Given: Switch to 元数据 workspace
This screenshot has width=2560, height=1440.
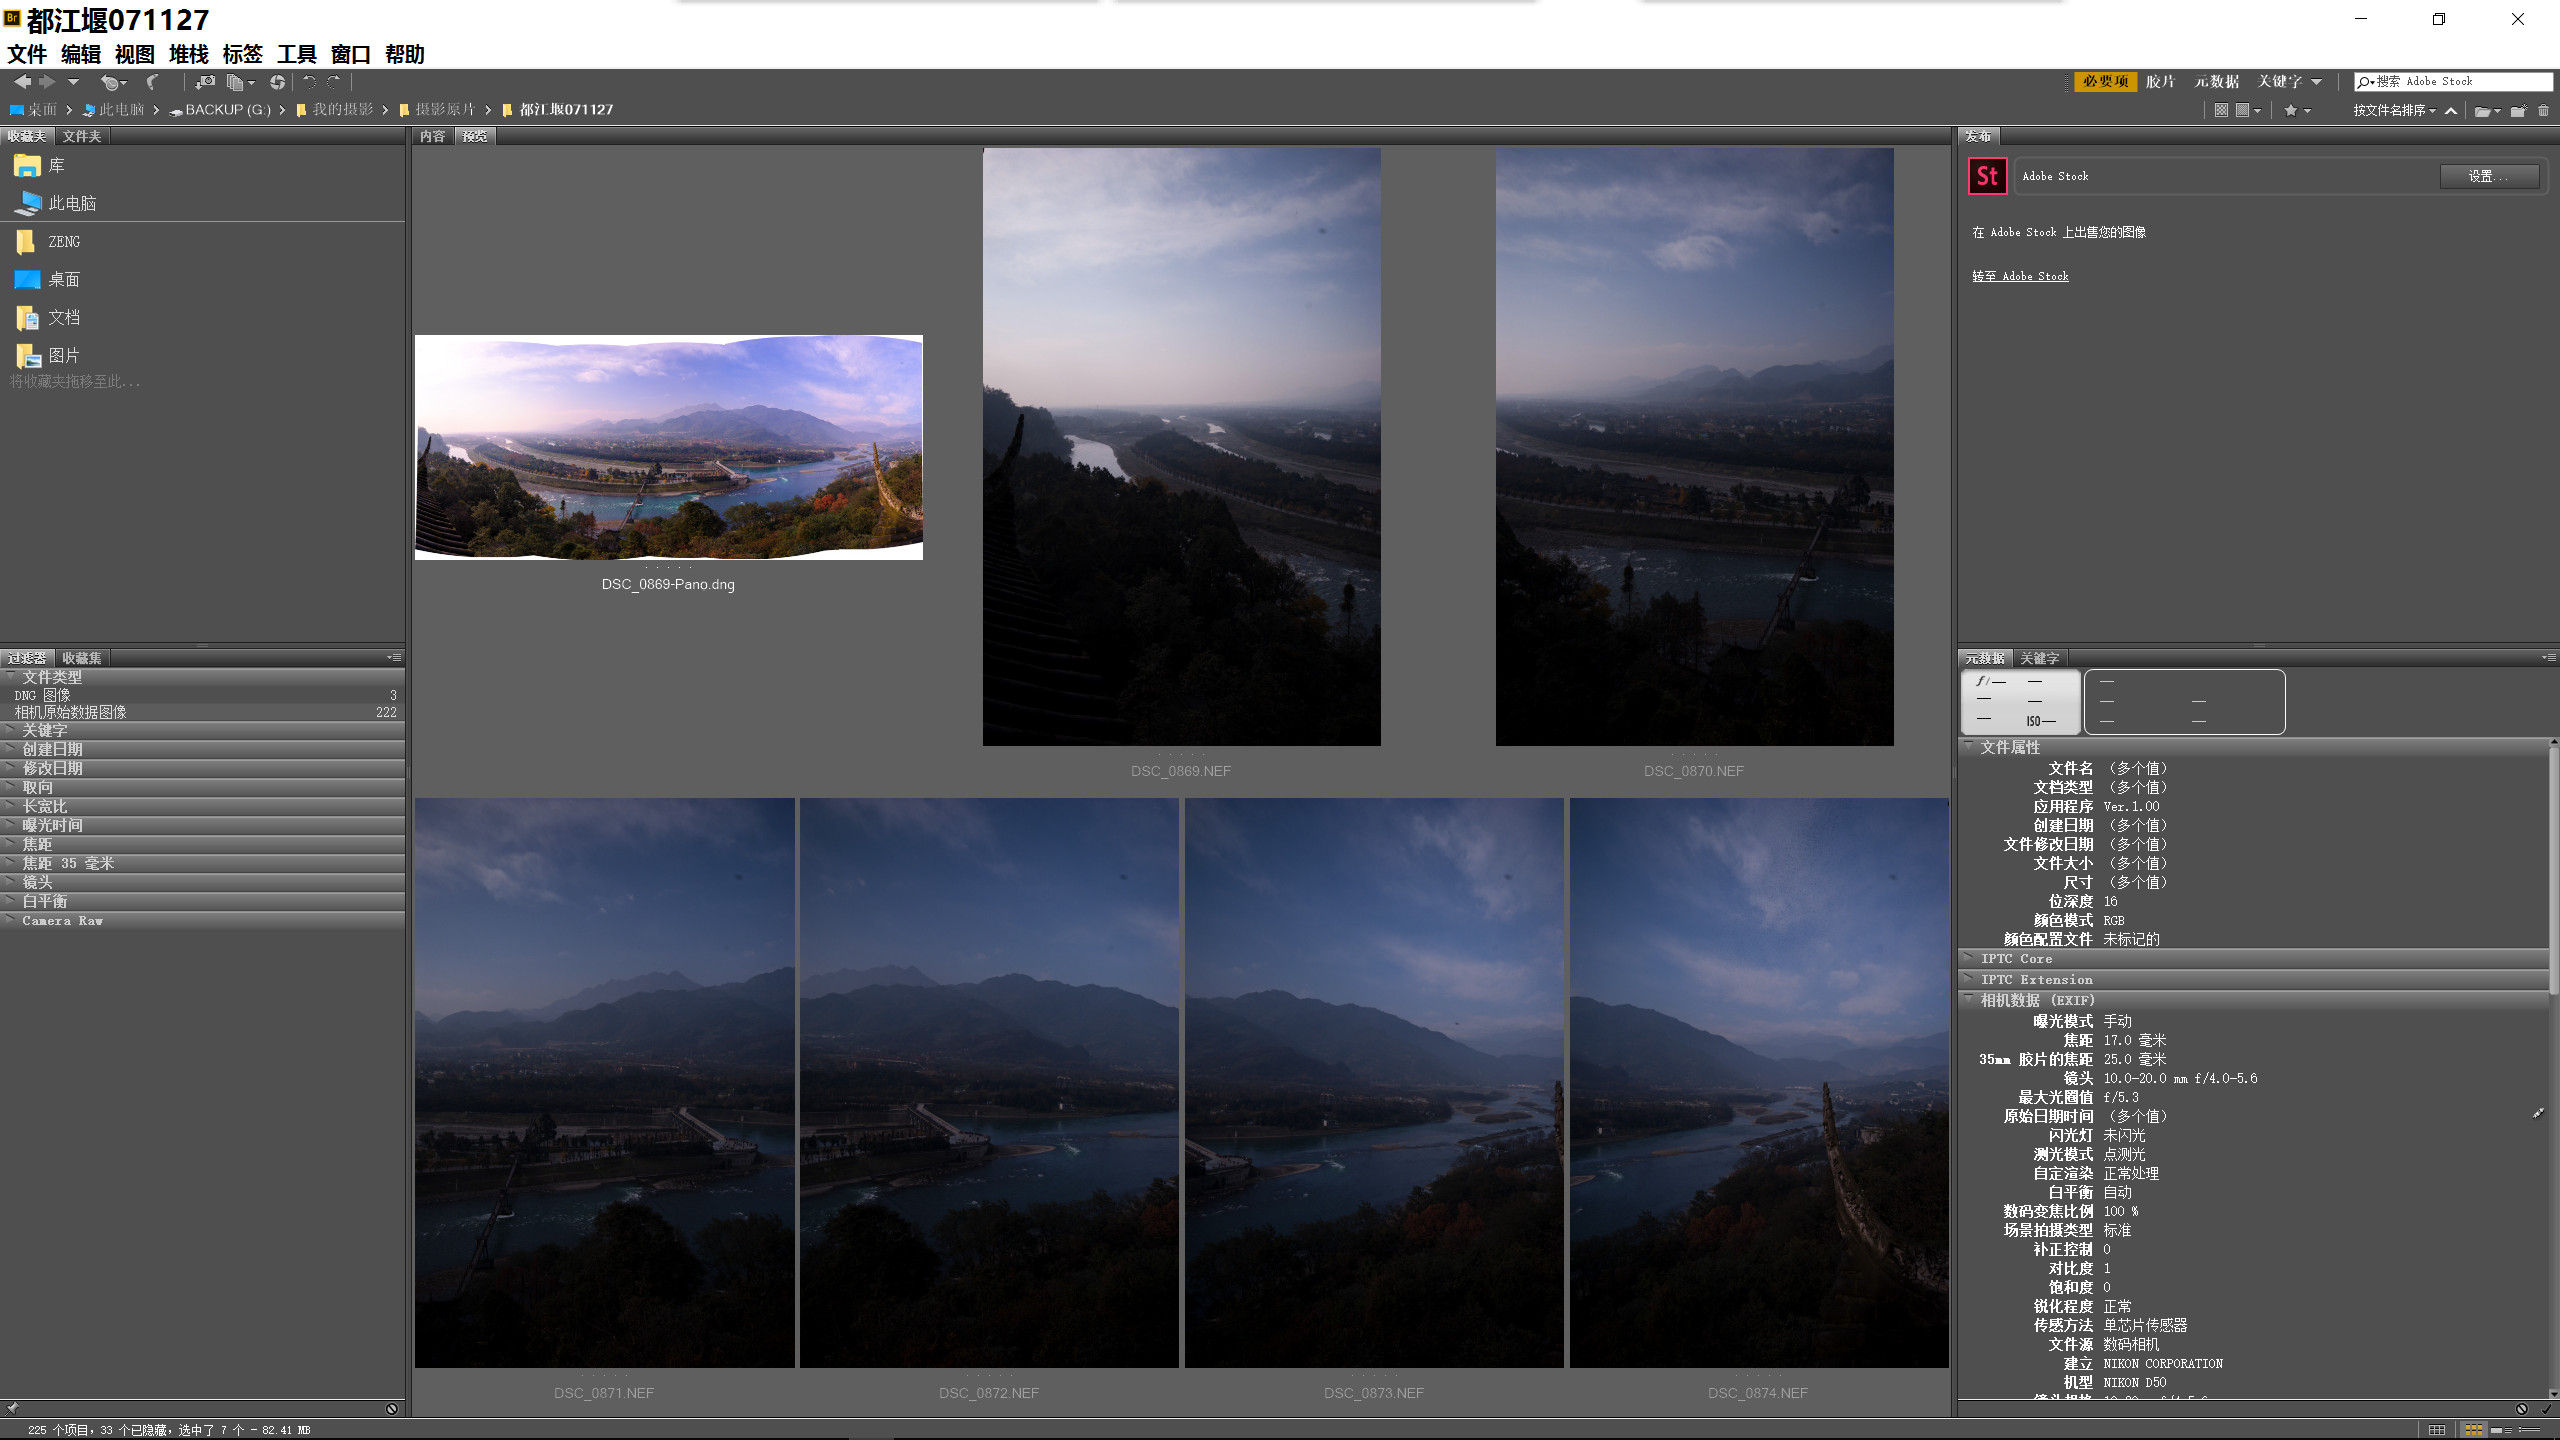Looking at the screenshot, I should (x=2216, y=81).
